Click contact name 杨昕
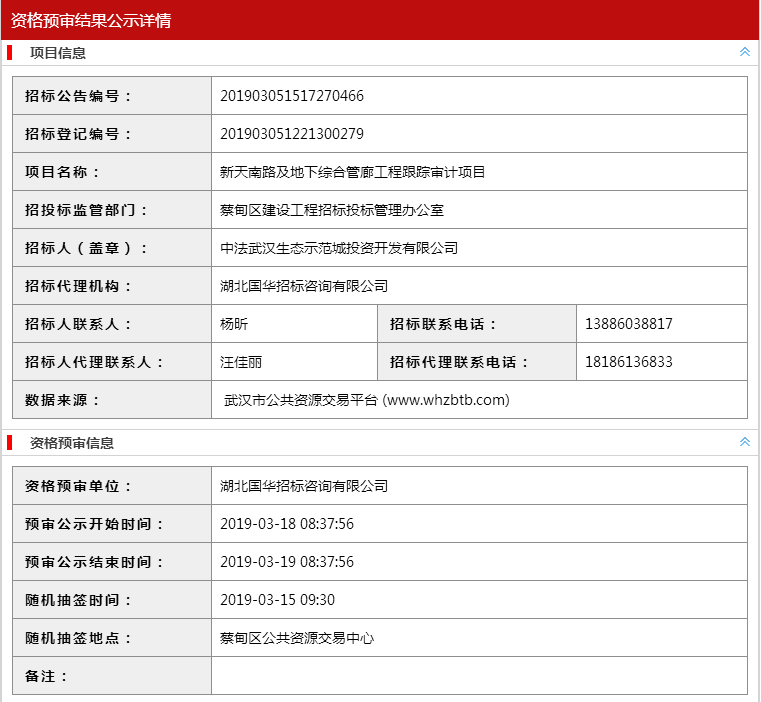The image size is (761, 702). [234, 324]
